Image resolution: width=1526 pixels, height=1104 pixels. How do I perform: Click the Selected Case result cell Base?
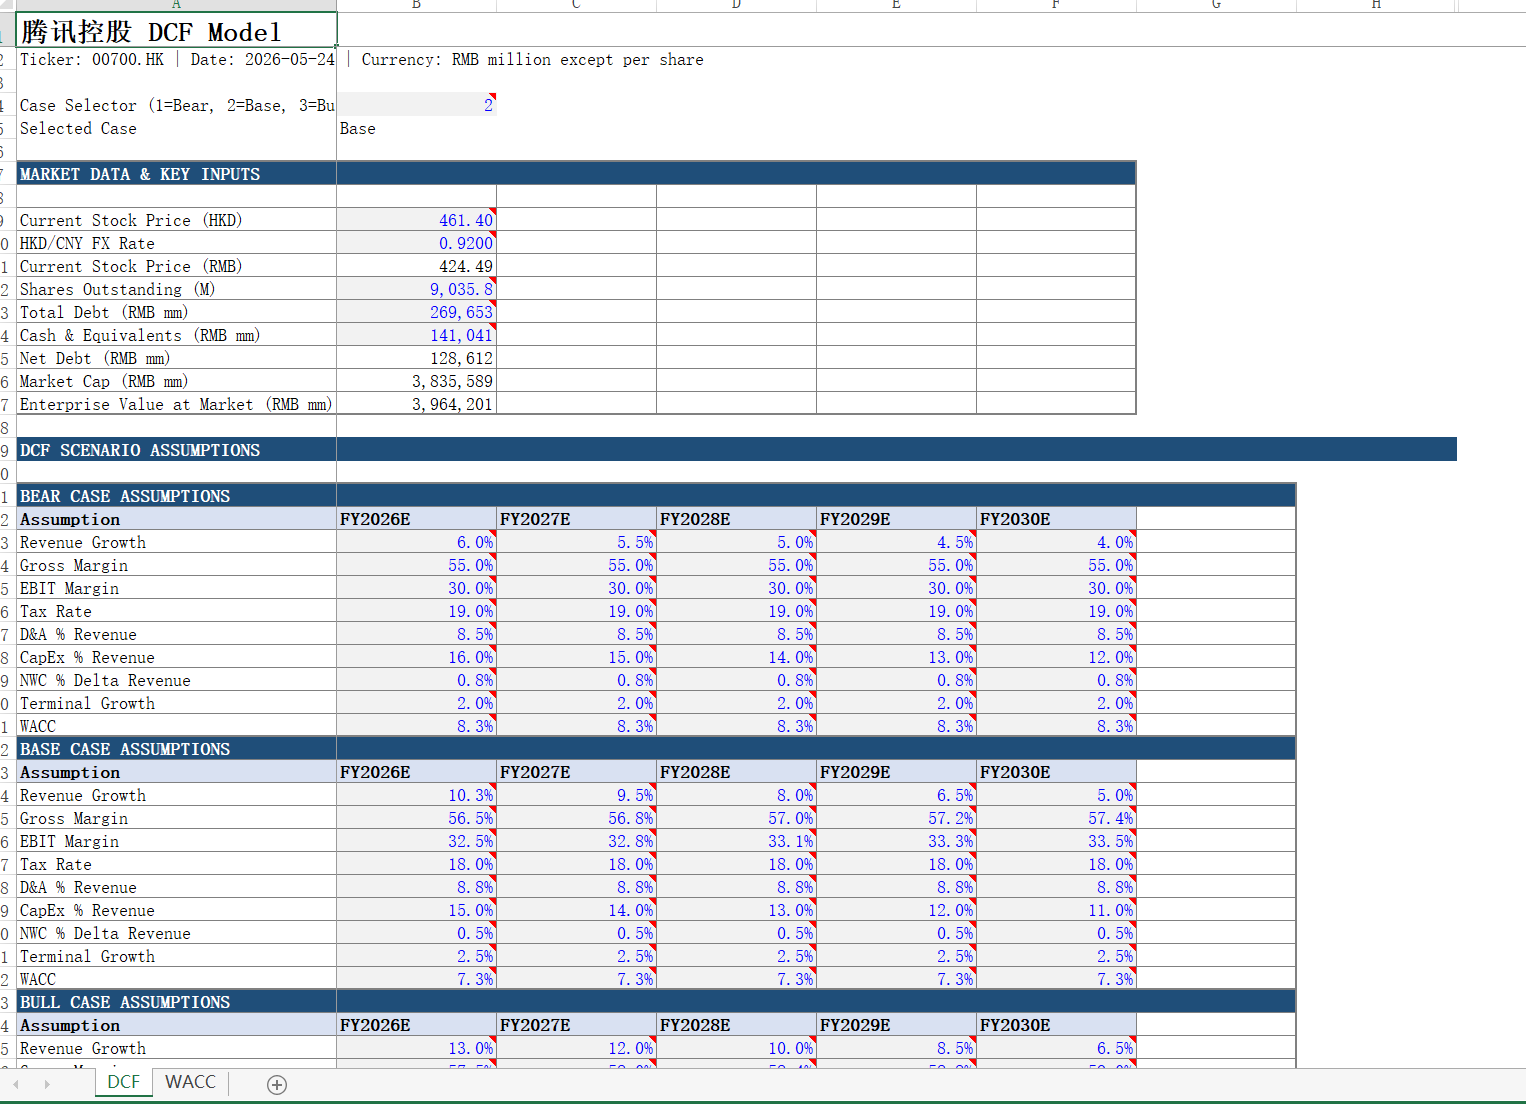pos(417,128)
